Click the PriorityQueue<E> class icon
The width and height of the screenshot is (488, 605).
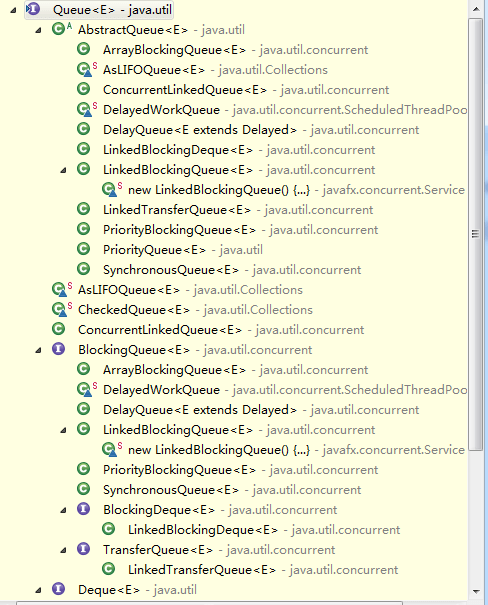83,249
